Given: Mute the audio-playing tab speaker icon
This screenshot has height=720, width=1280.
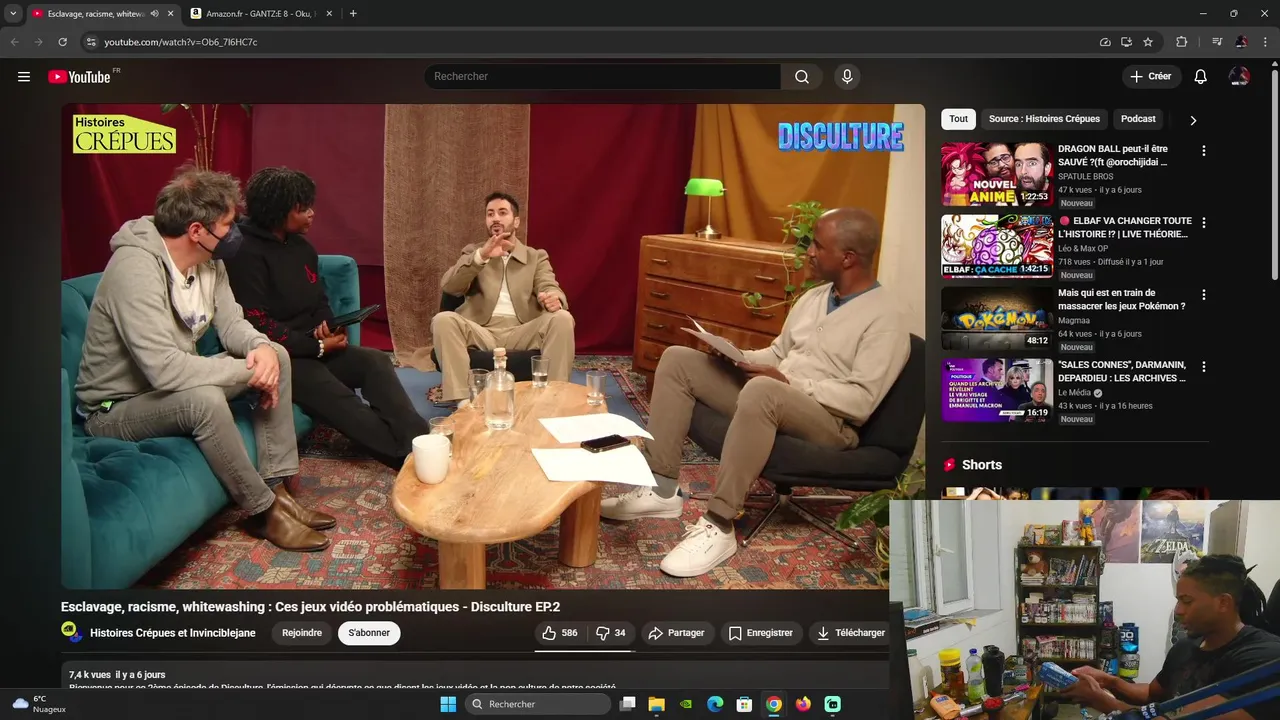Looking at the screenshot, I should click(x=154, y=14).
